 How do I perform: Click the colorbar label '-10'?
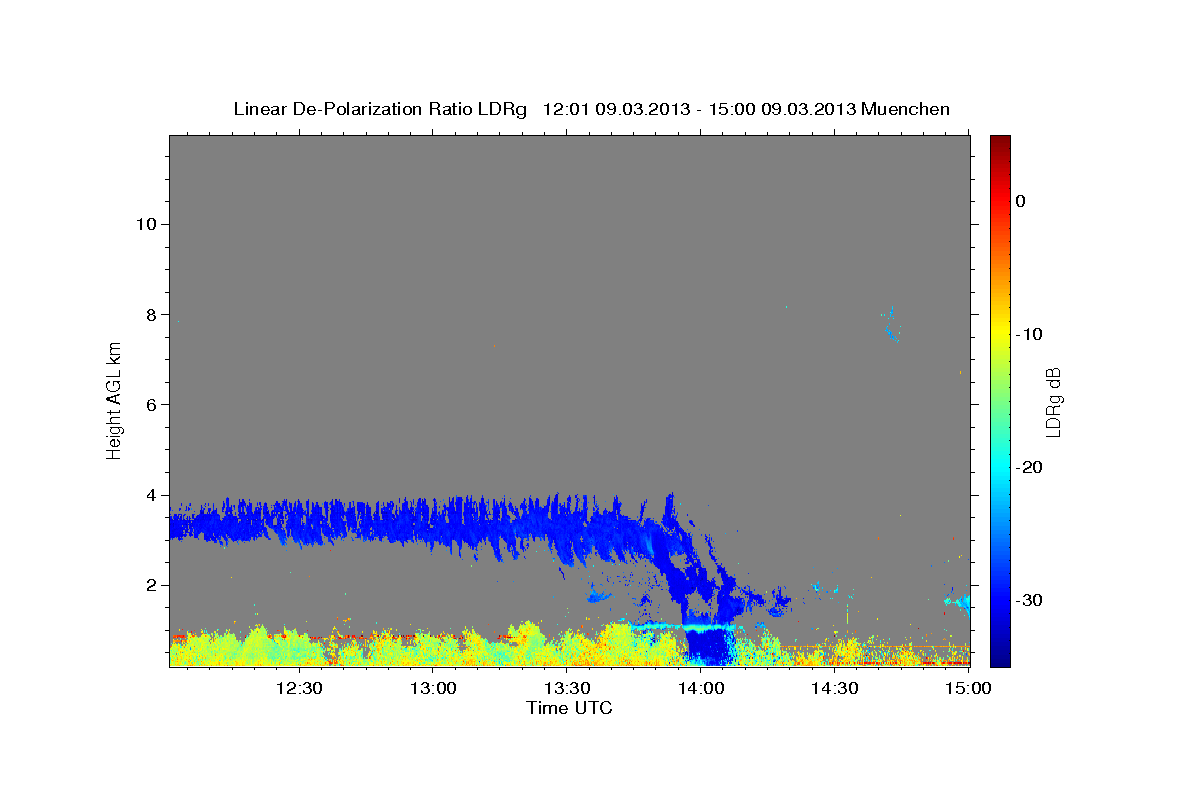[1030, 334]
